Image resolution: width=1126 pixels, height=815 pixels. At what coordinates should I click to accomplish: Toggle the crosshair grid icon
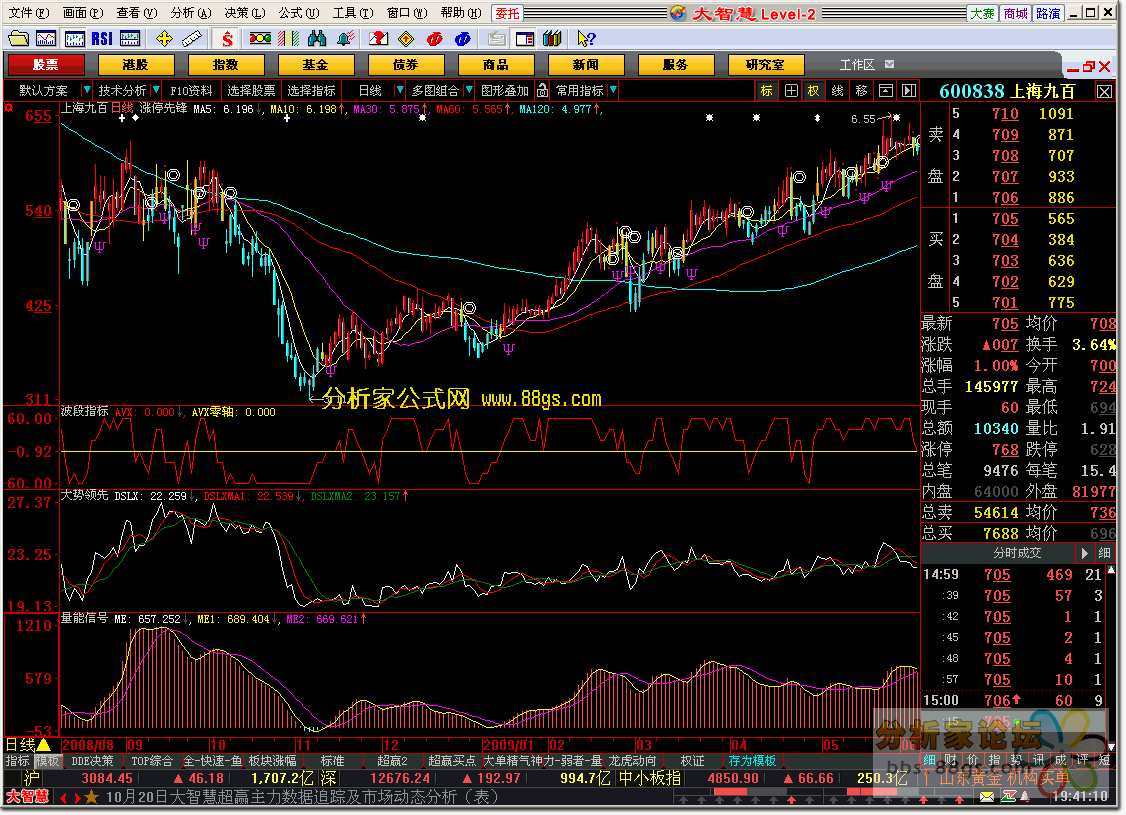click(x=791, y=90)
